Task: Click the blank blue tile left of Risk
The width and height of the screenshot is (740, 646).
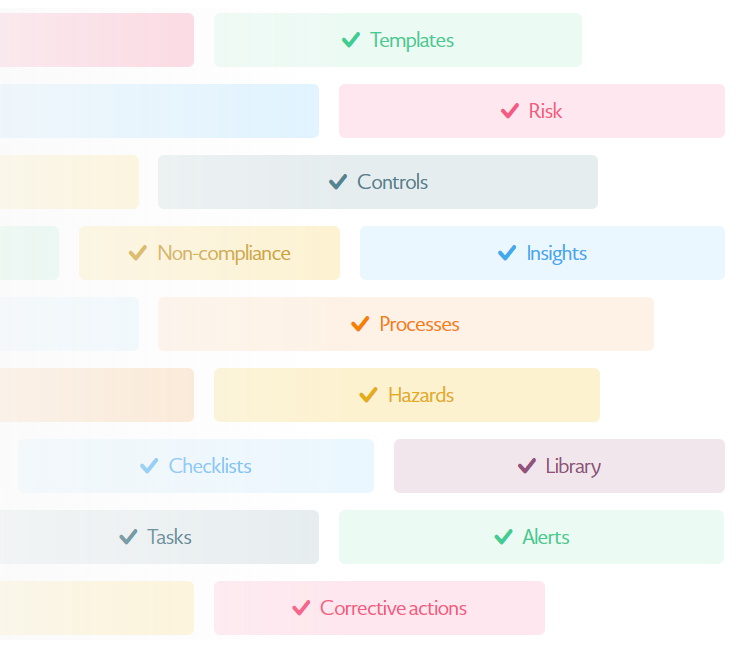Action: (x=159, y=111)
